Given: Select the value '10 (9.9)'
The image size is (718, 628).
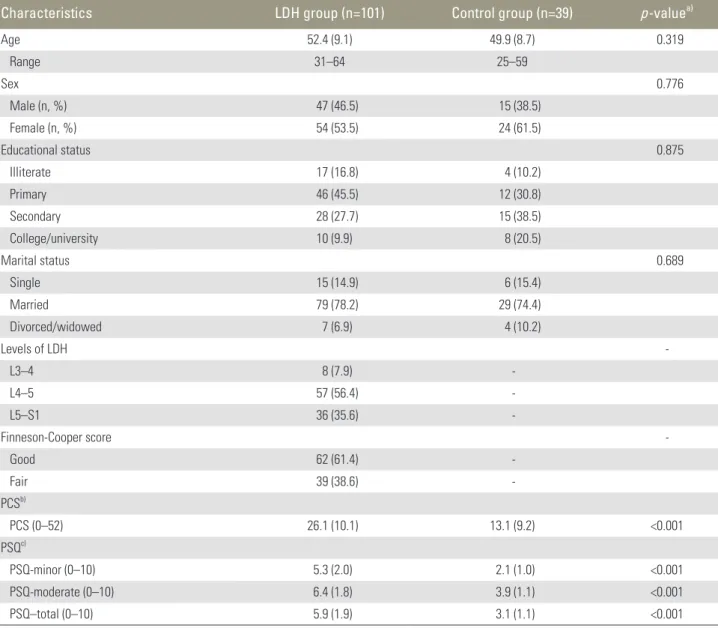Looking at the screenshot, I should pos(334,238).
